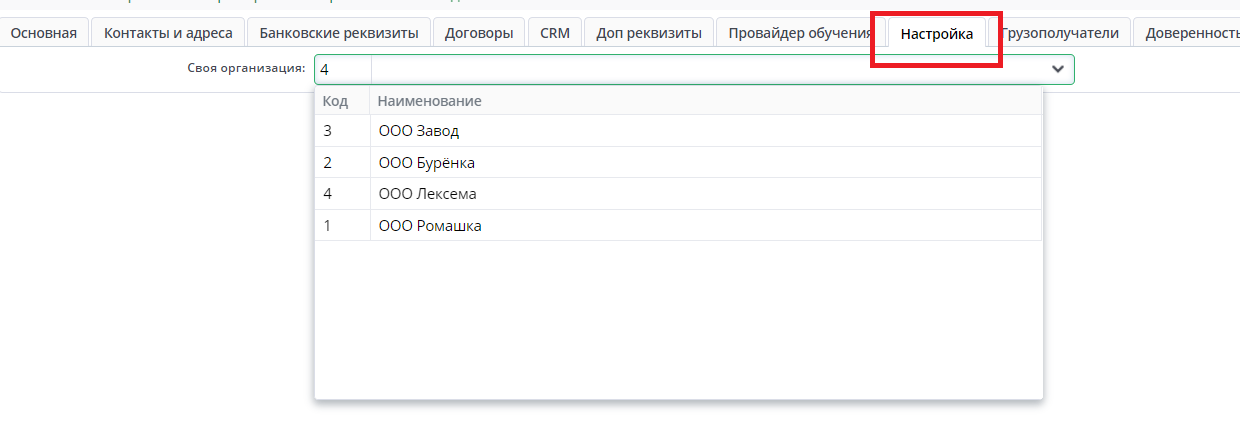The width and height of the screenshot is (1240, 433).
Task: Click the empty organization name field
Action: (x=700, y=69)
